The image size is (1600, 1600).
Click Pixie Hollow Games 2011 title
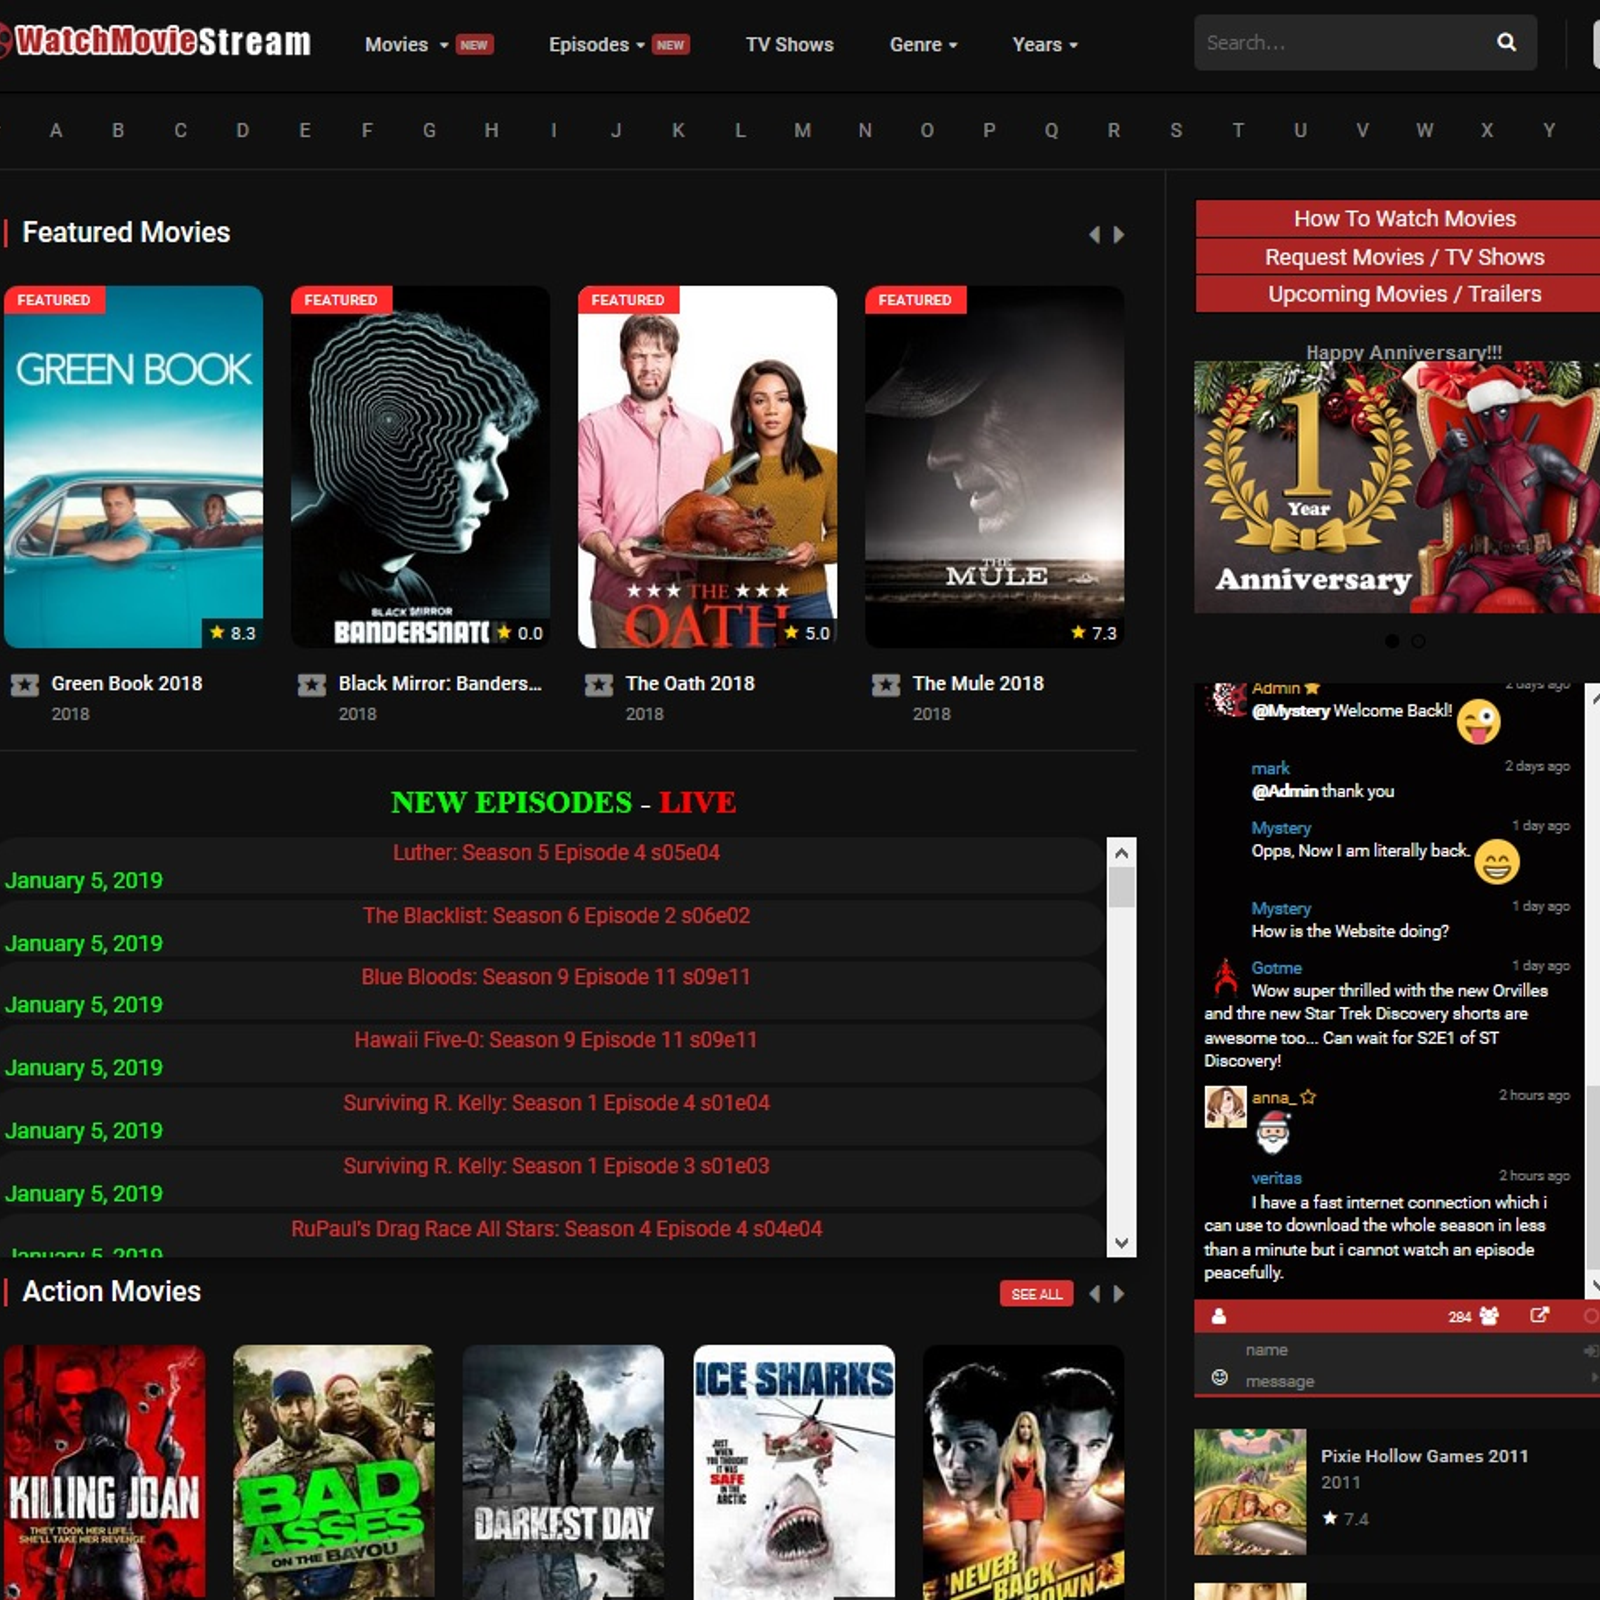click(x=1424, y=1456)
